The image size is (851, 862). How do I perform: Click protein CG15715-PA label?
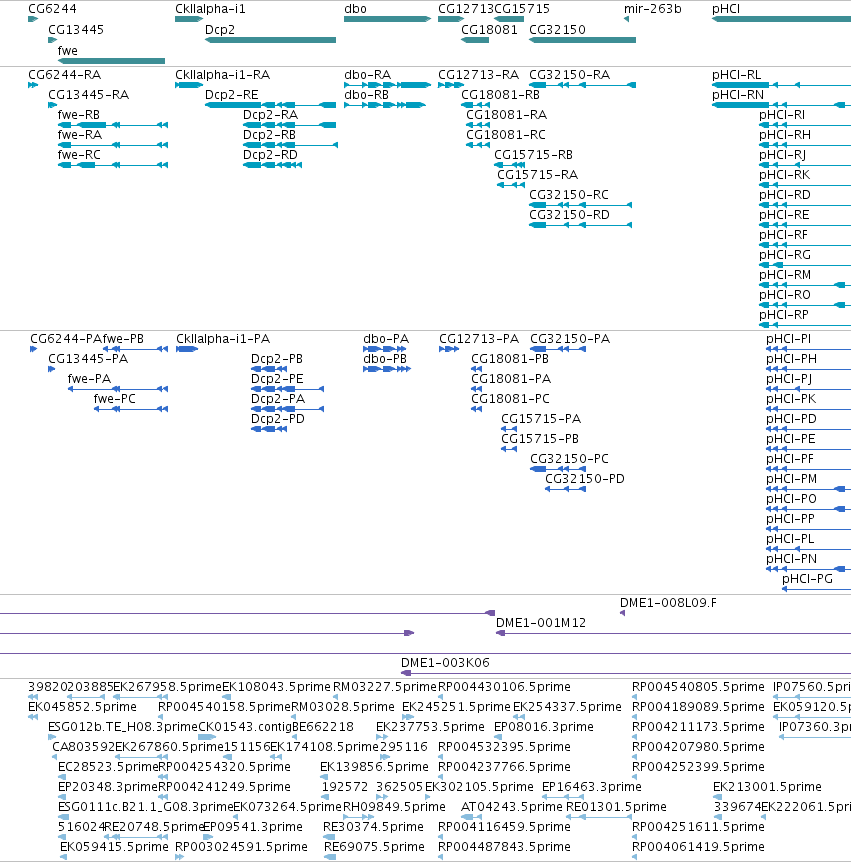click(541, 419)
